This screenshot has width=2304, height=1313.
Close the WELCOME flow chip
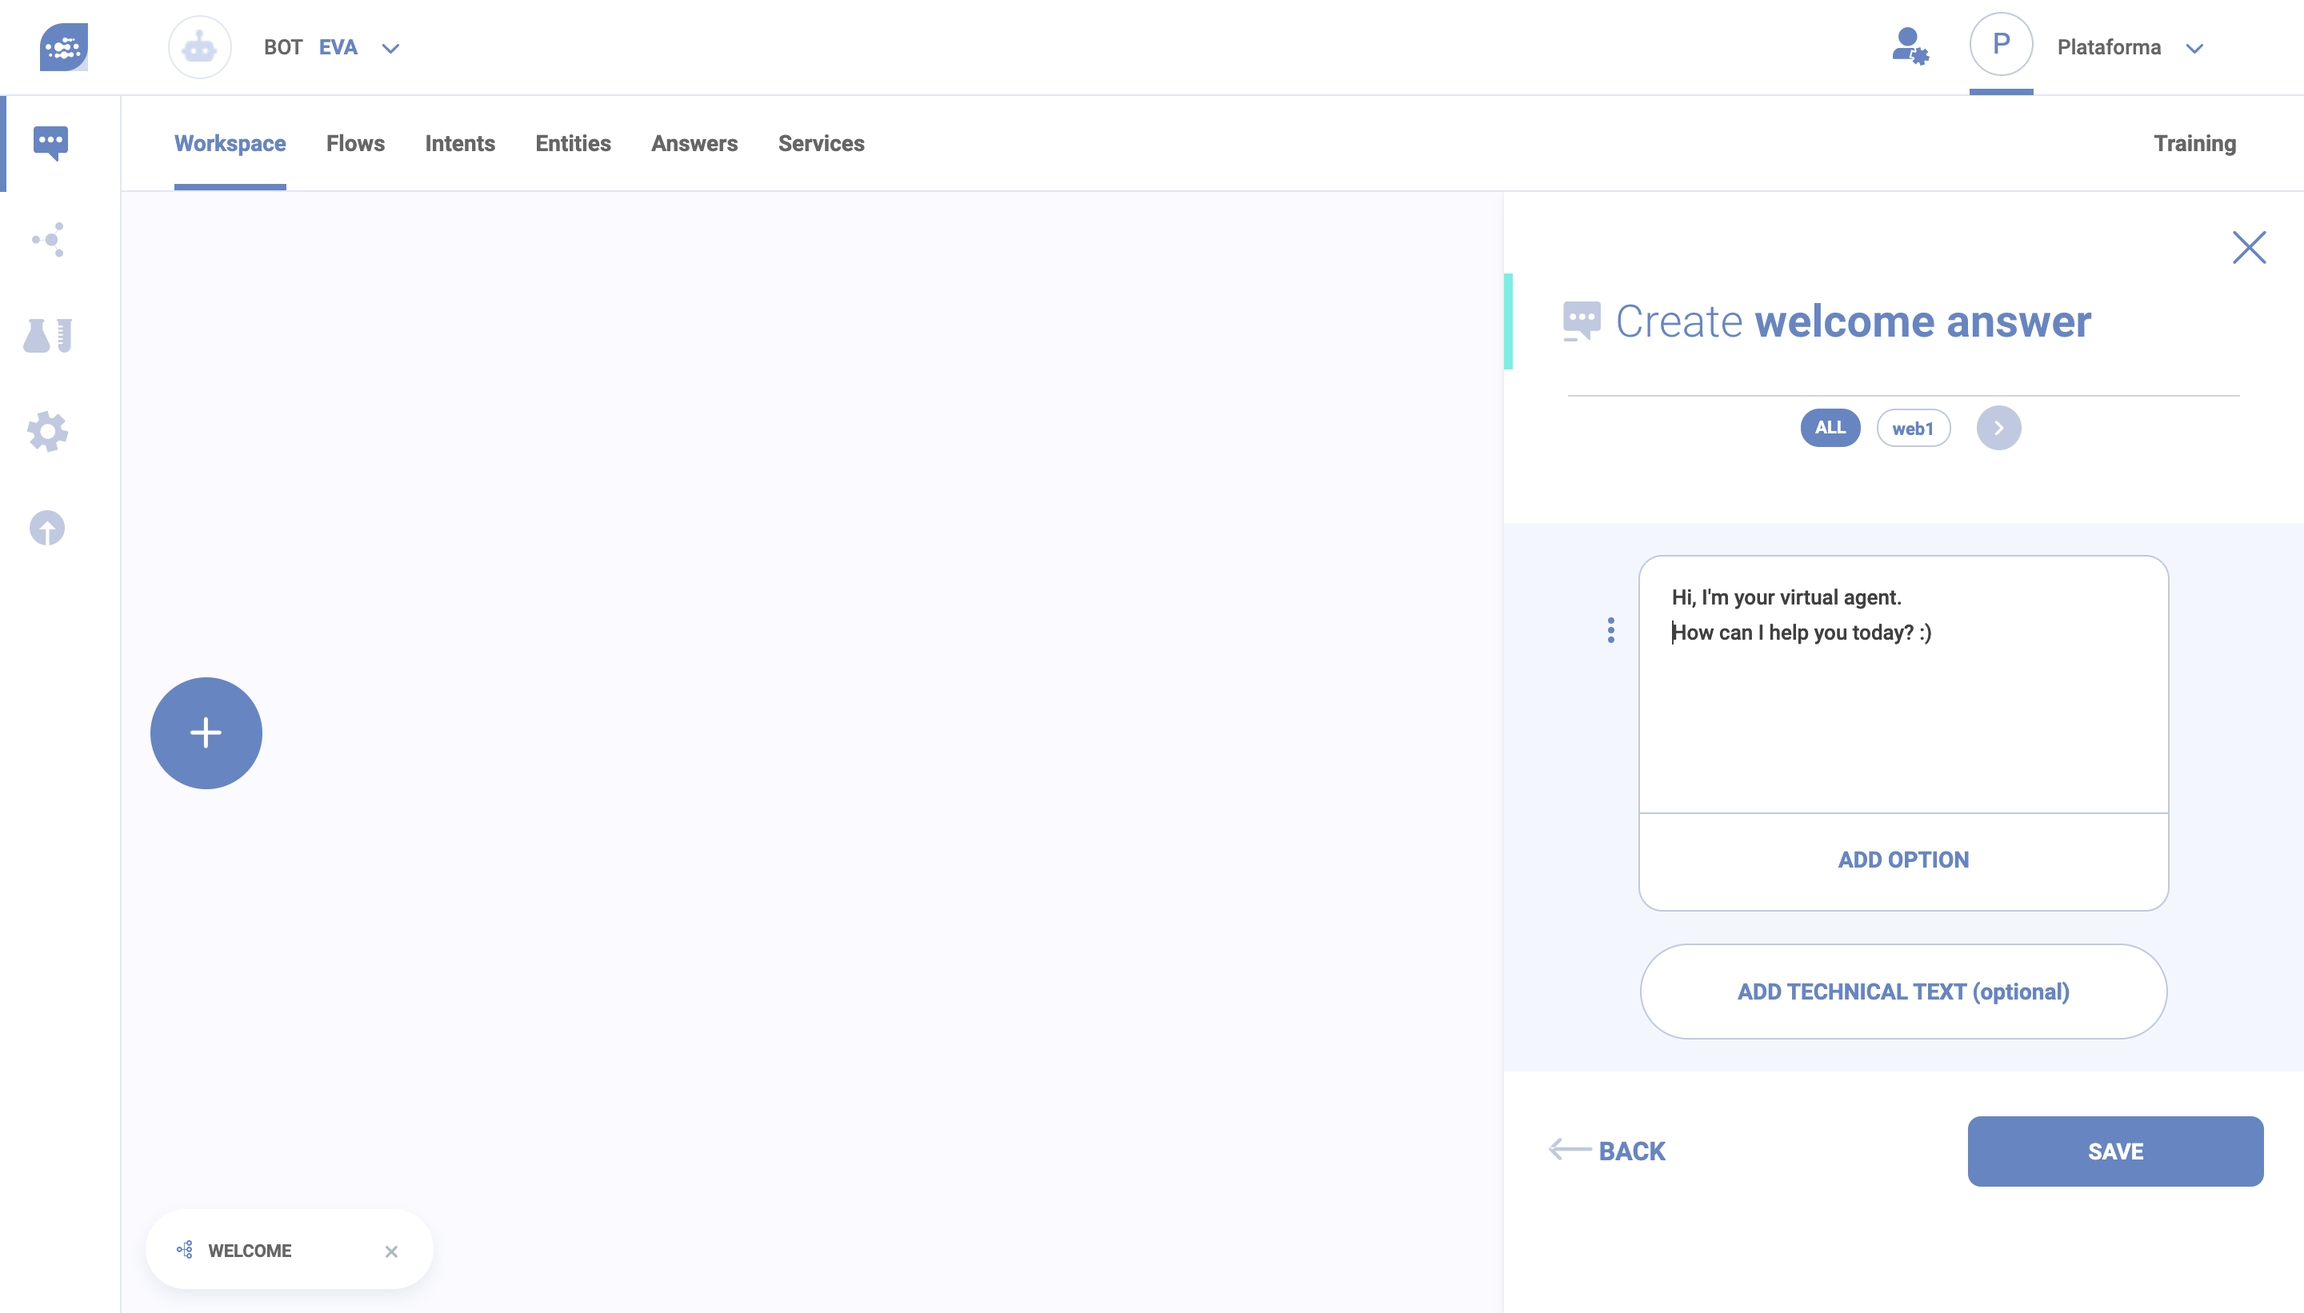391,1251
